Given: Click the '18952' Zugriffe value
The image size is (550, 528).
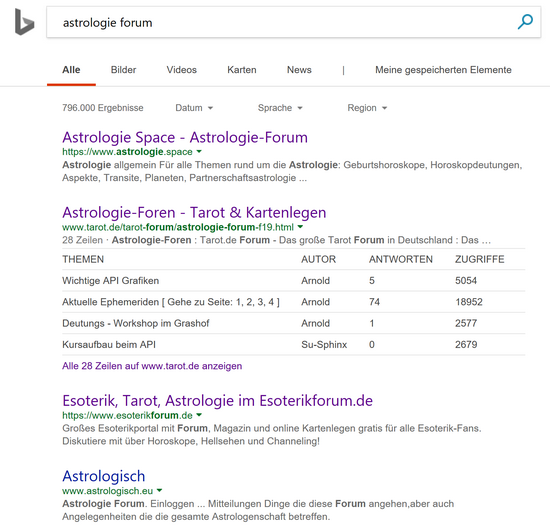Looking at the screenshot, I should point(469,302).
